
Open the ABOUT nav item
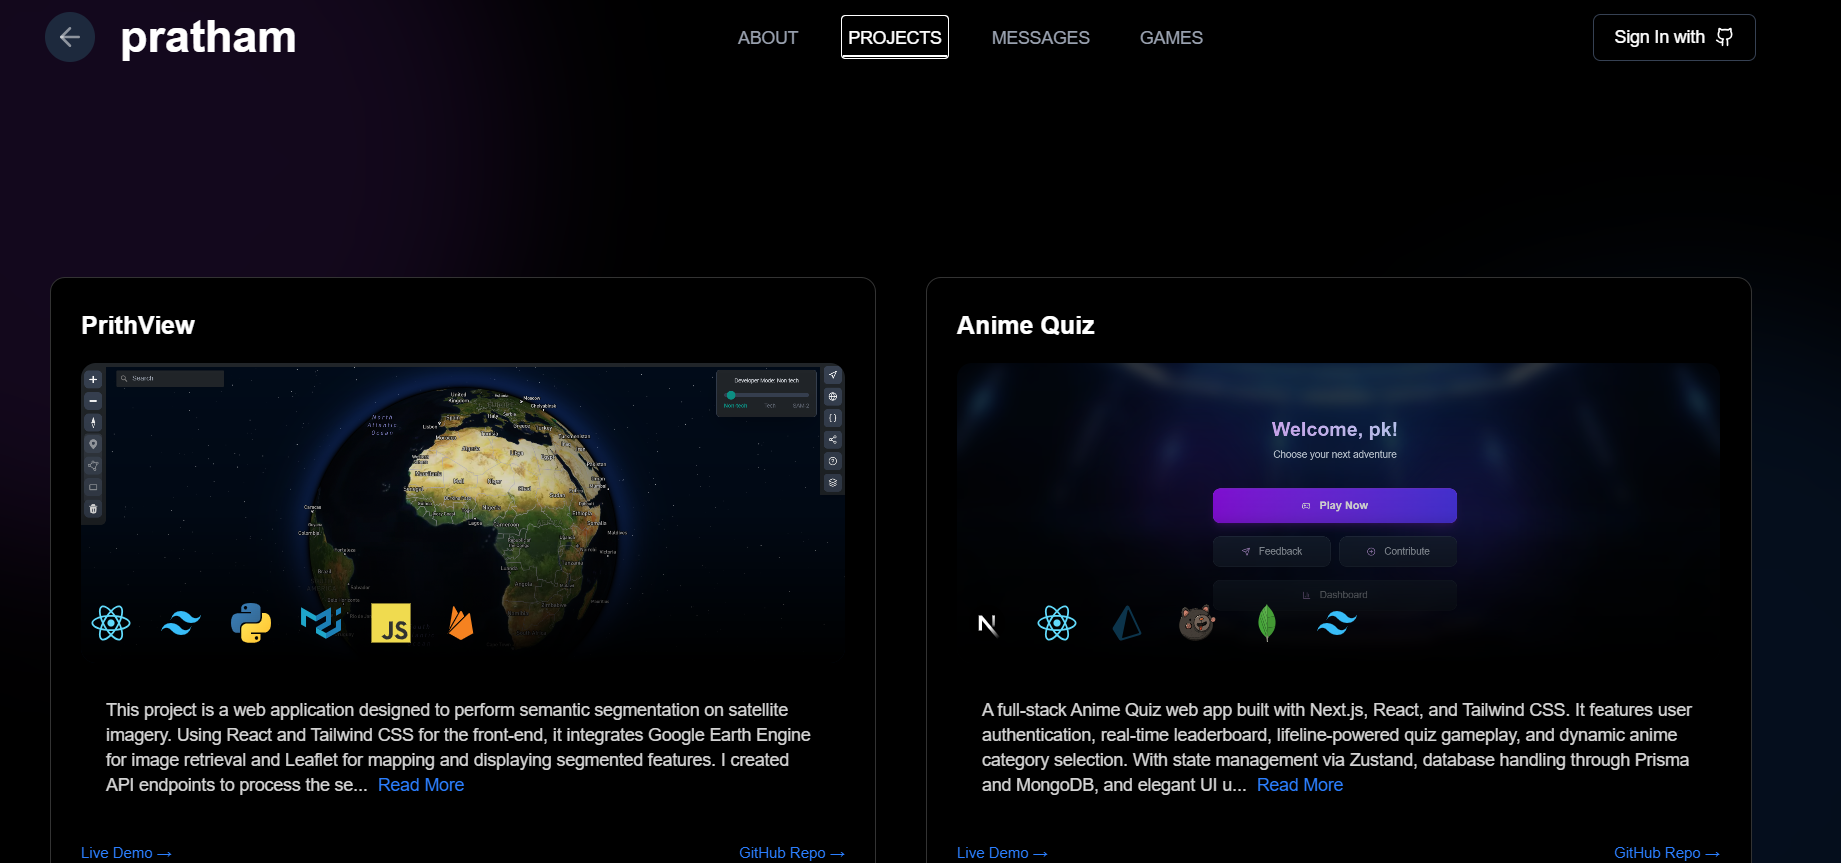point(768,38)
